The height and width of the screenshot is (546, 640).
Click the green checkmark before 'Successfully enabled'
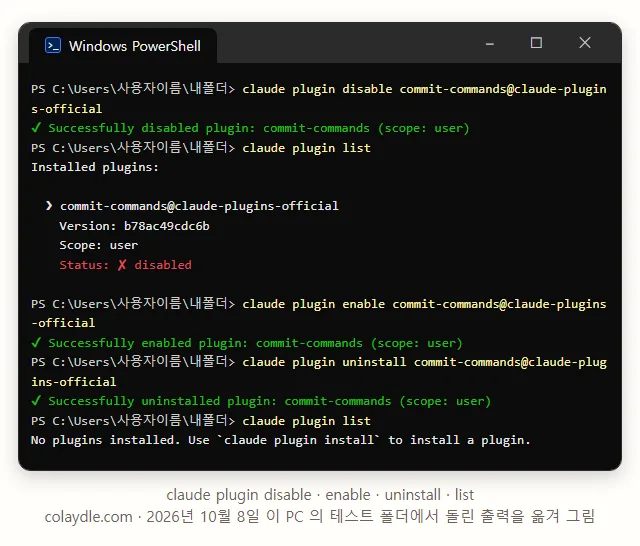pyautogui.click(x=36, y=343)
